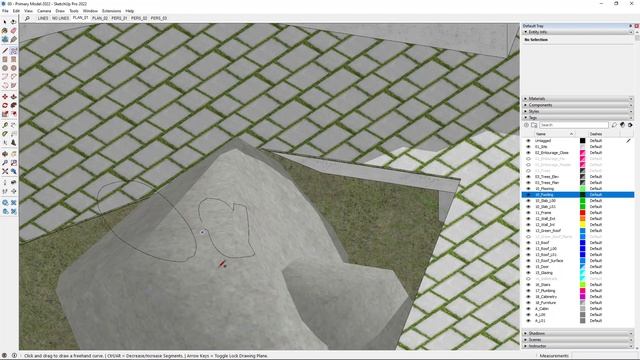This screenshot has width=640, height=360.
Task: Activate the highlighted Freehand tool
Action: tap(13, 51)
